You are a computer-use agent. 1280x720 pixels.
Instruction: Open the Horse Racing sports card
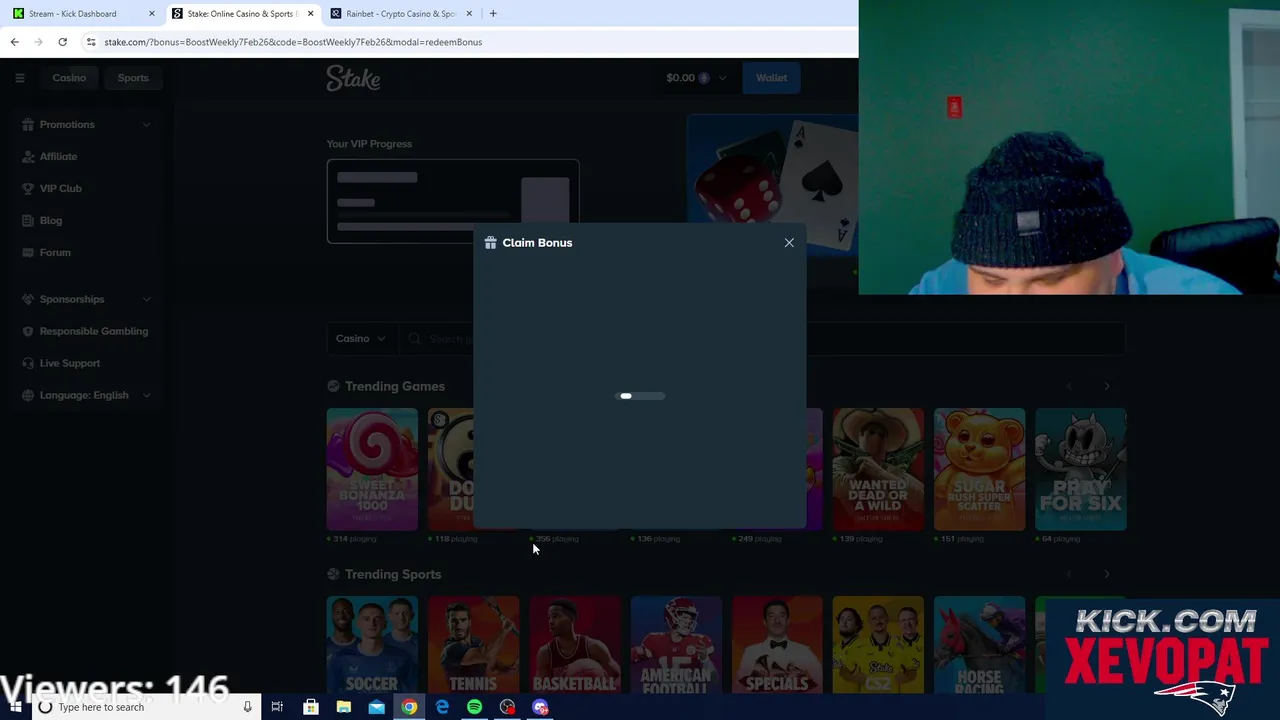(x=979, y=646)
